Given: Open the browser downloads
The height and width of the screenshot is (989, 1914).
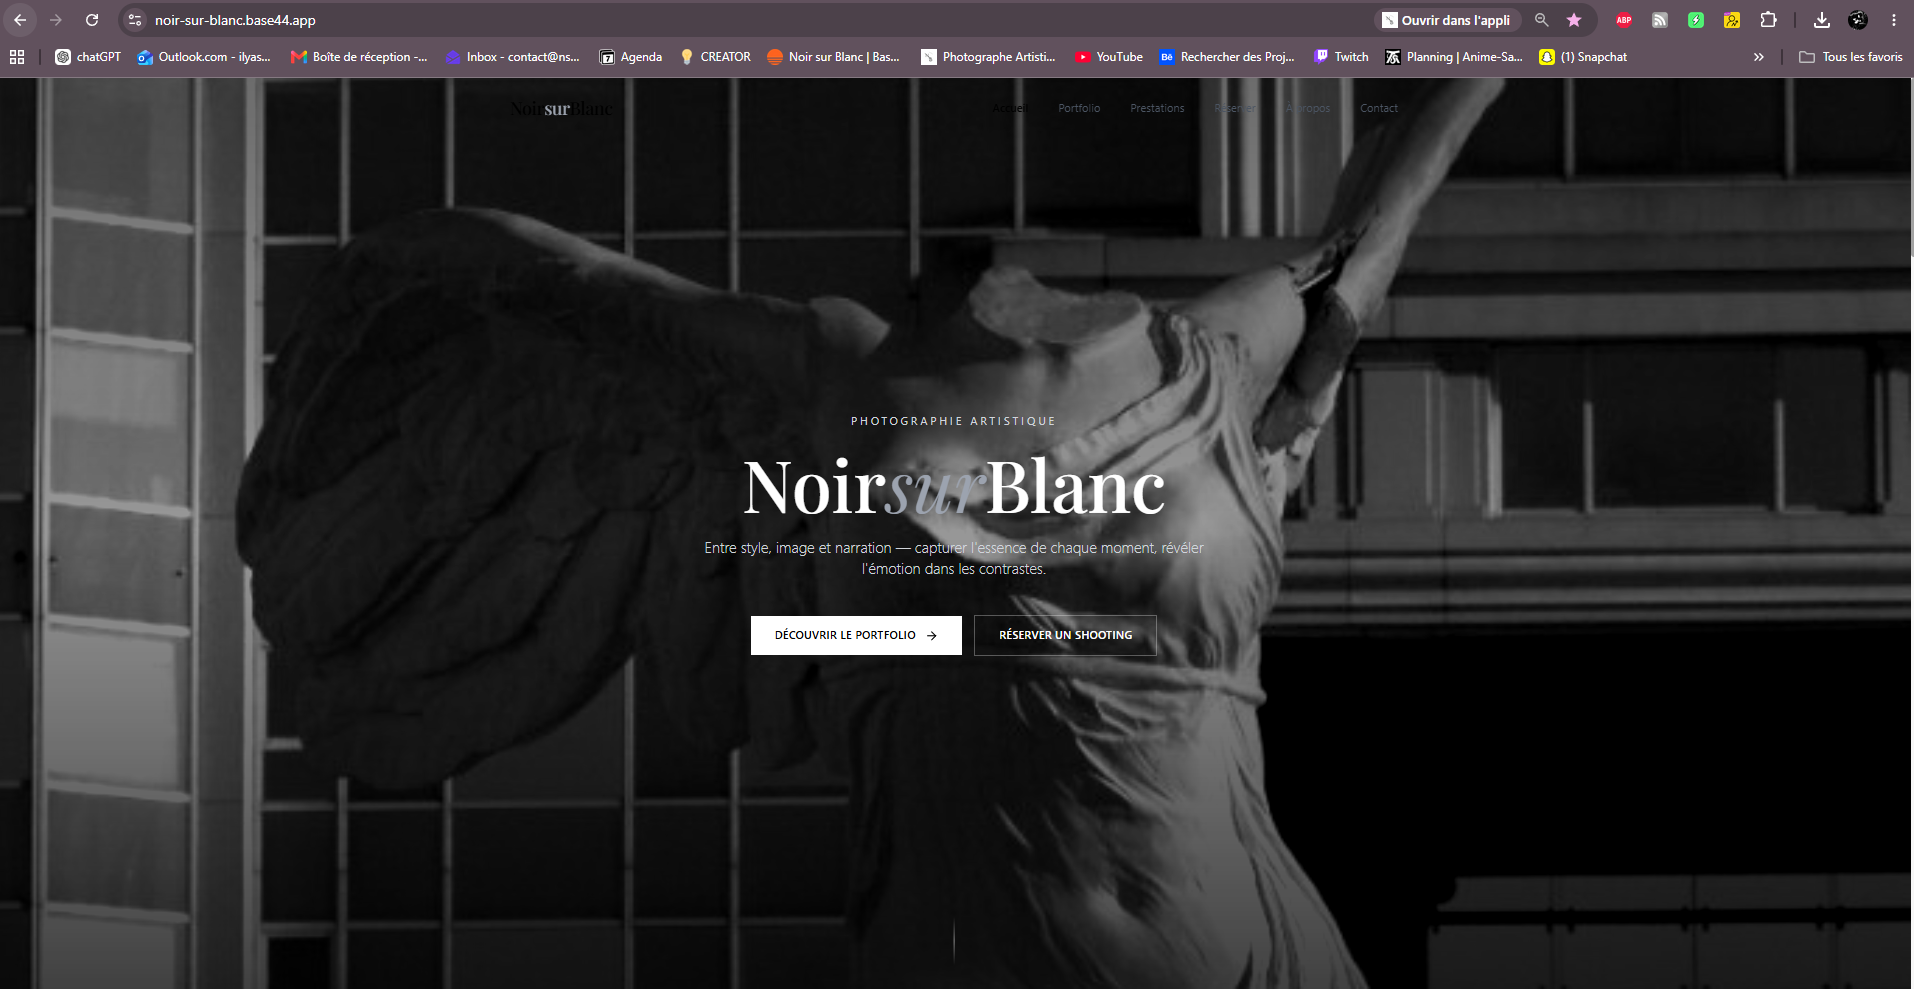Looking at the screenshot, I should [1822, 20].
